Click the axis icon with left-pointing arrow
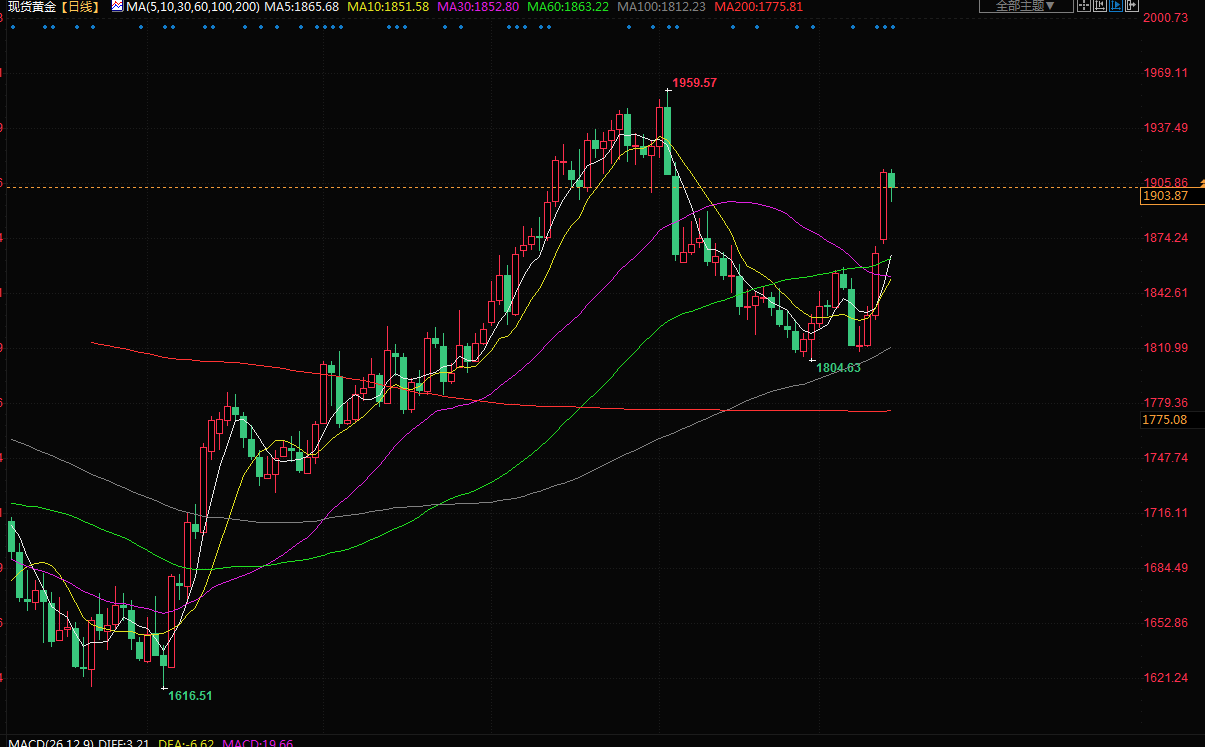Screen dimensions: 1205x747 (x=1100, y=5)
